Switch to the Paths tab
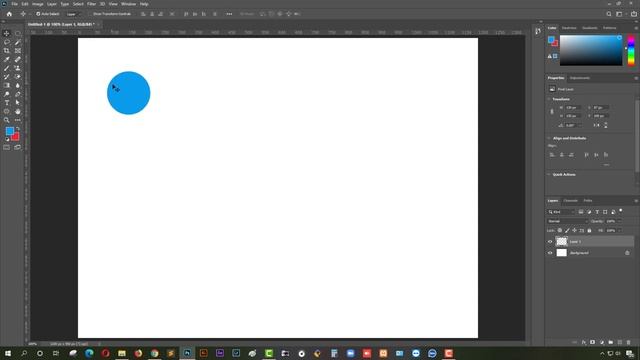The width and height of the screenshot is (640, 360). 588,201
